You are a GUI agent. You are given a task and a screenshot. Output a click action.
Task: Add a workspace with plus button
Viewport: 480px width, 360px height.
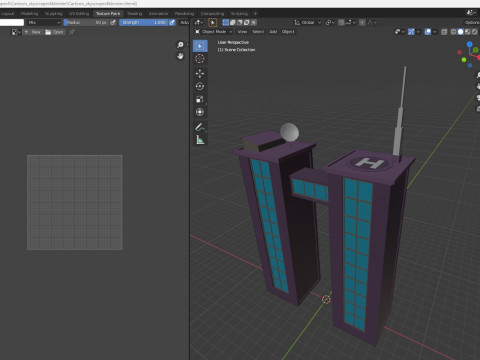pyautogui.click(x=256, y=13)
